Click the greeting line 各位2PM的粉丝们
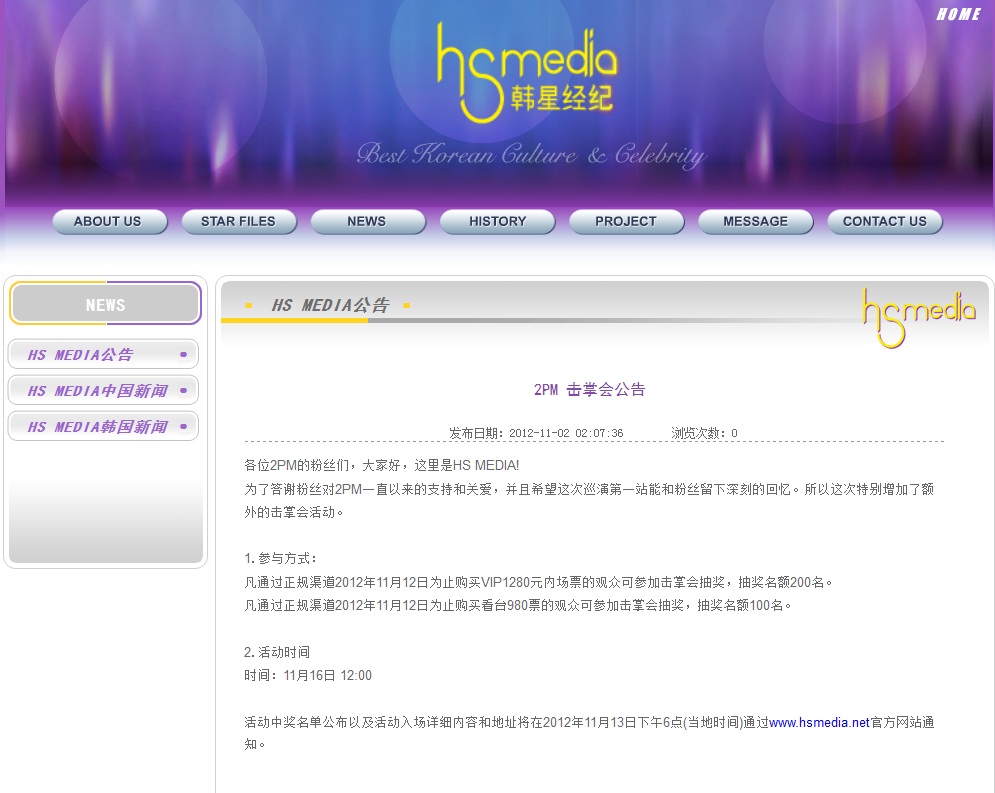 [381, 465]
